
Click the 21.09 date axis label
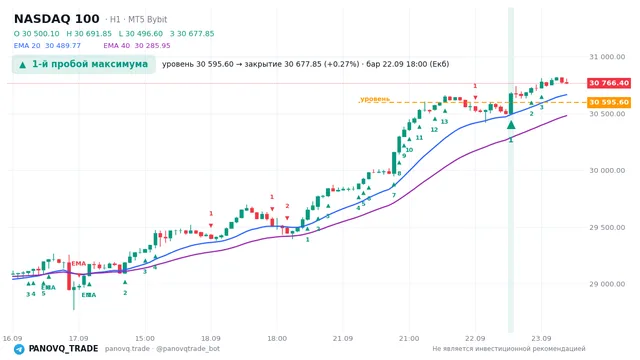[x=343, y=338]
